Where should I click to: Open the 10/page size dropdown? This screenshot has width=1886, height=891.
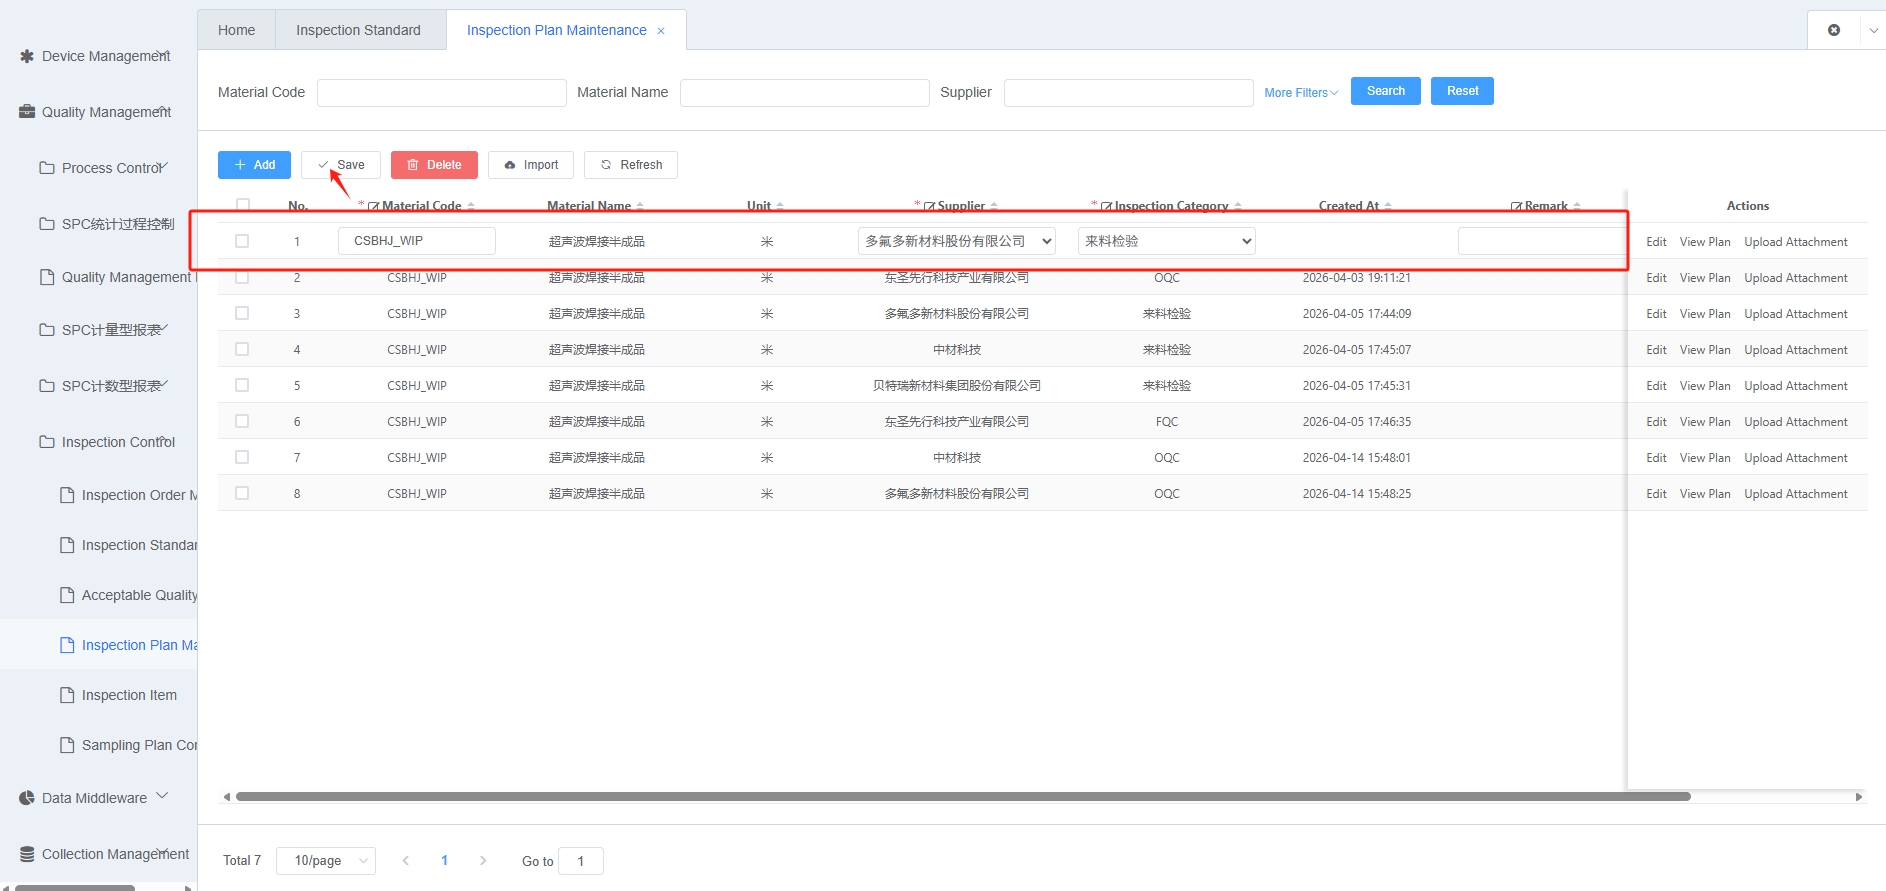point(326,861)
